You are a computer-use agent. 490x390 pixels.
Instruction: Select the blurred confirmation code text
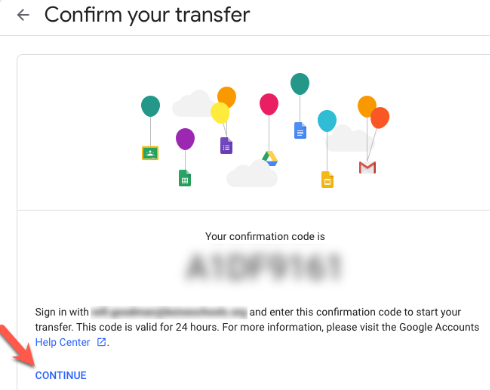[x=263, y=267]
